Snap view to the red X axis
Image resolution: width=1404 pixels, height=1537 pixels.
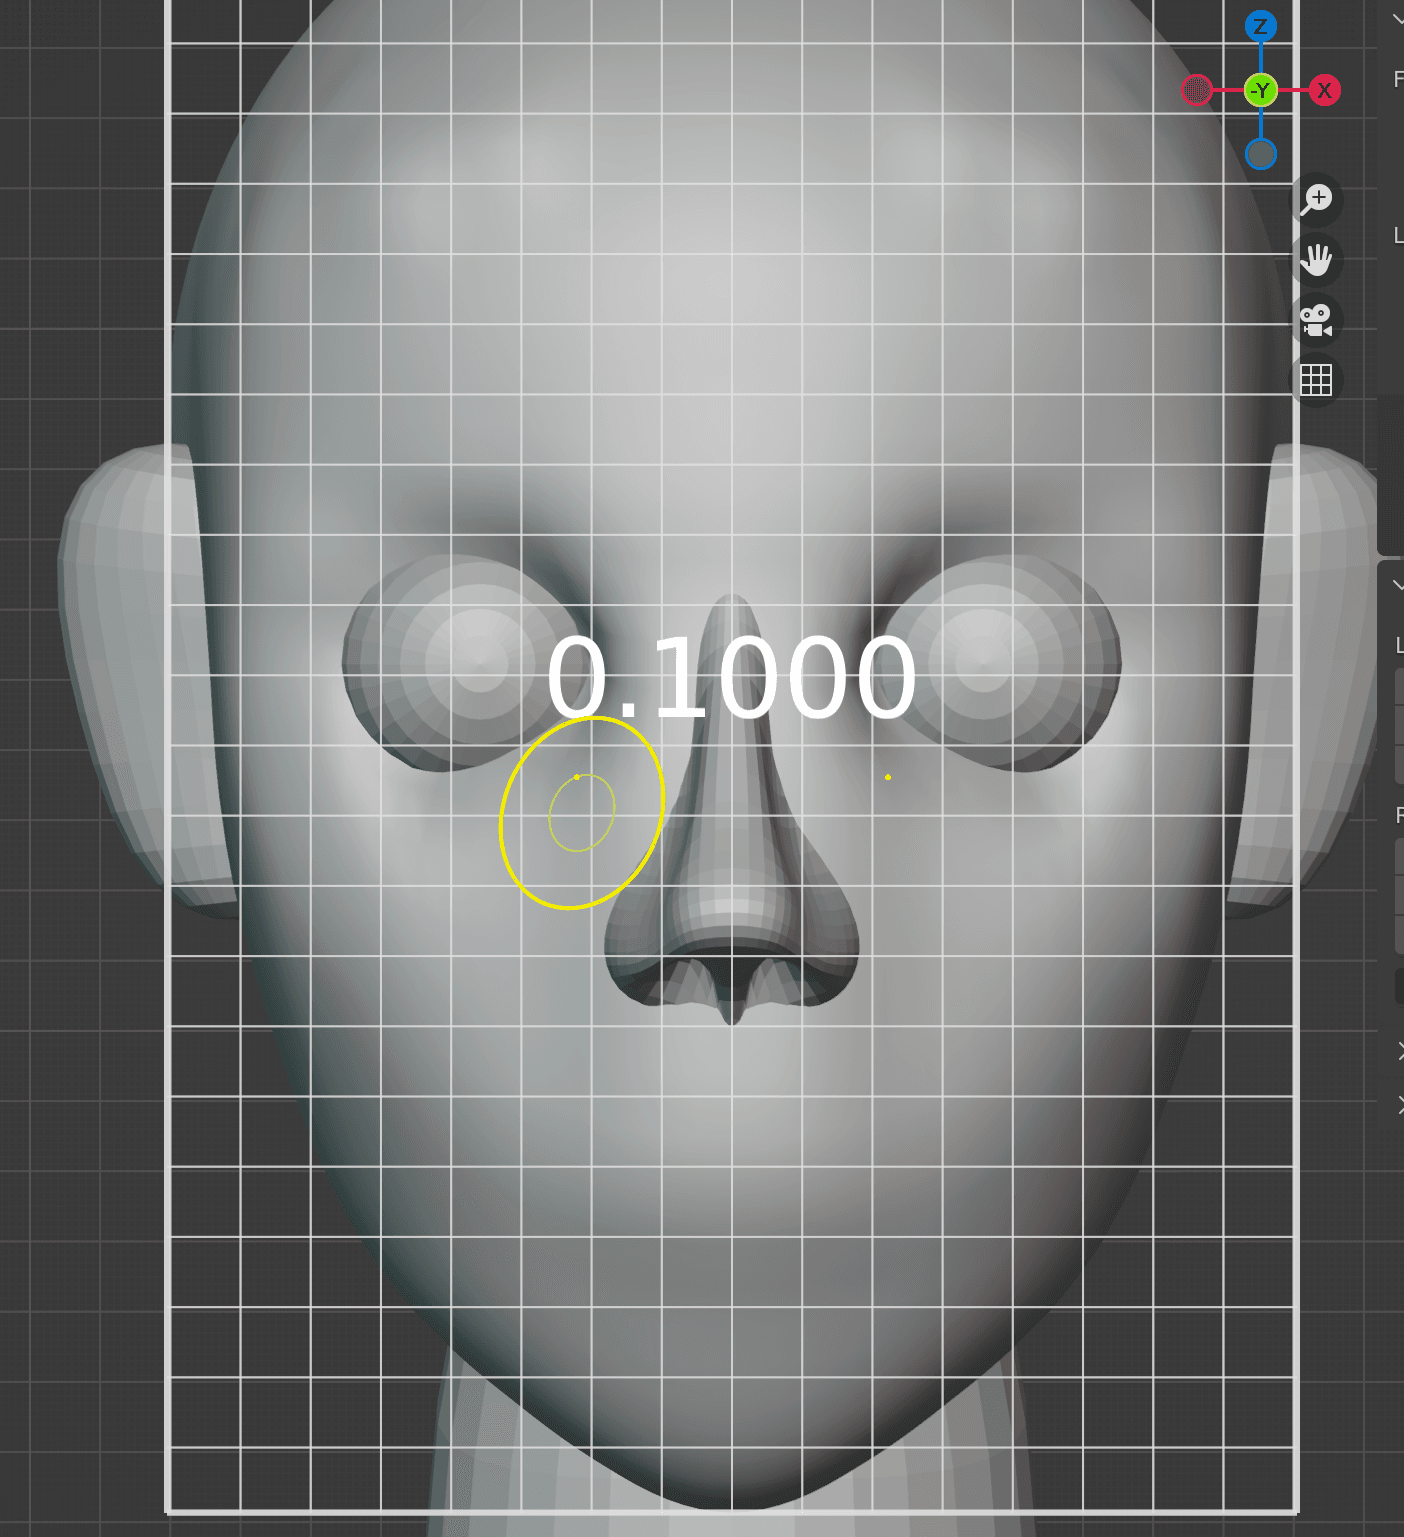tap(1324, 91)
